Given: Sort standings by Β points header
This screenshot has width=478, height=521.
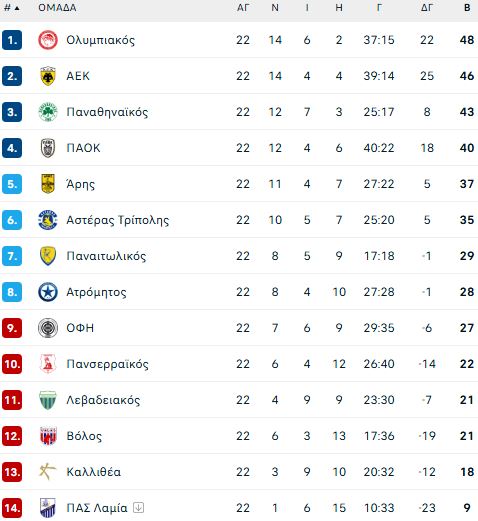Looking at the screenshot, I should coord(467,8).
